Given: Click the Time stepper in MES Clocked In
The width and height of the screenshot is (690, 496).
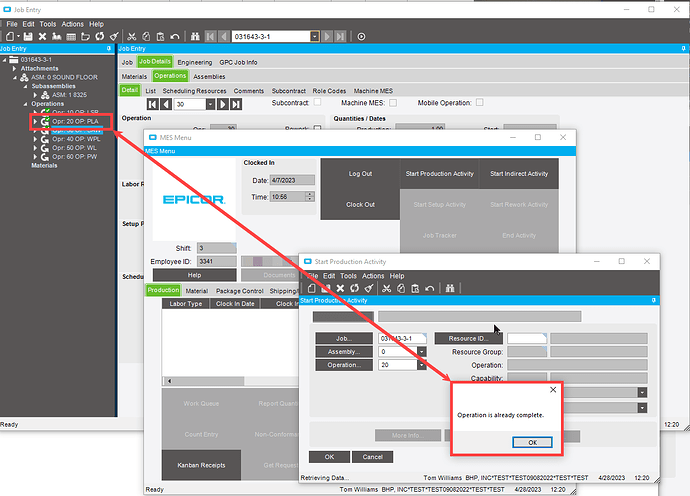Looking at the screenshot, I should click(310, 197).
